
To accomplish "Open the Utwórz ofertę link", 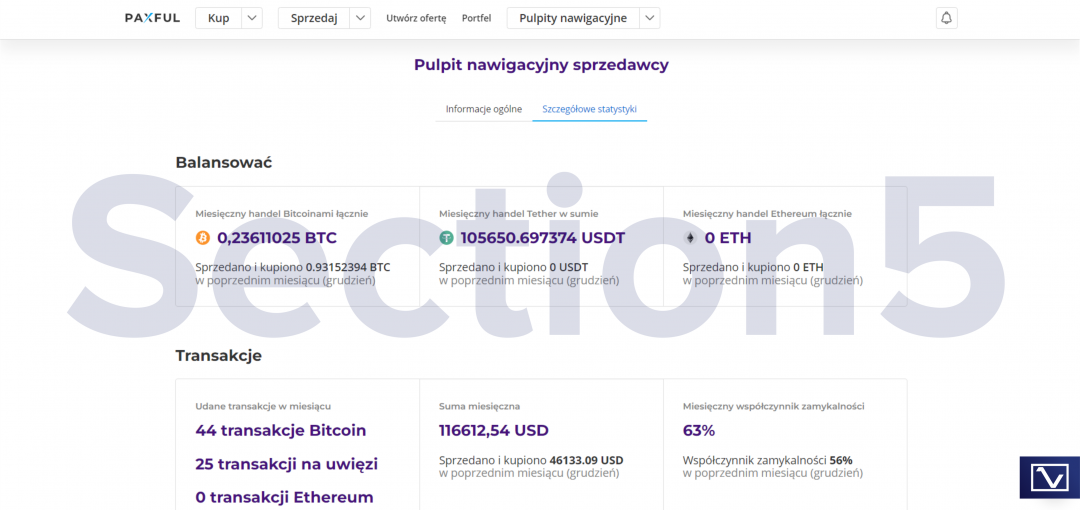I will tap(416, 18).
